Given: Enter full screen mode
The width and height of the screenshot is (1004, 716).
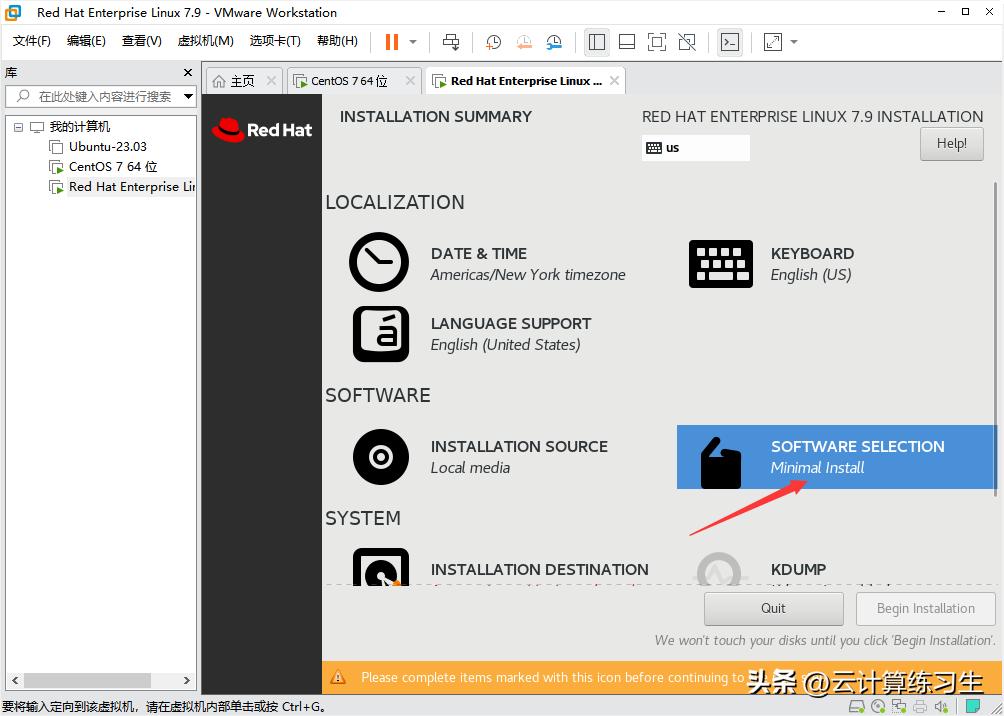Looking at the screenshot, I should click(655, 41).
